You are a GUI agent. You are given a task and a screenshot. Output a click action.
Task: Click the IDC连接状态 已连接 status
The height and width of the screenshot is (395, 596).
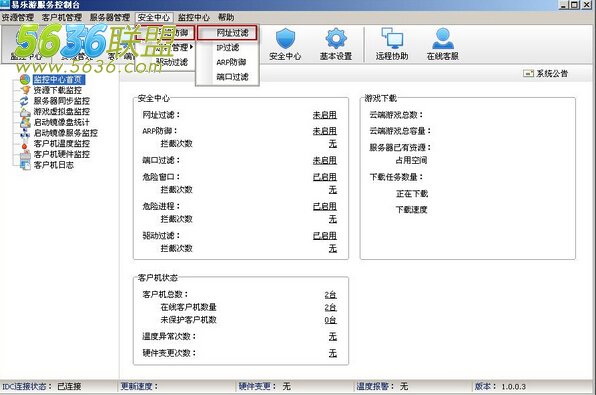click(41, 387)
